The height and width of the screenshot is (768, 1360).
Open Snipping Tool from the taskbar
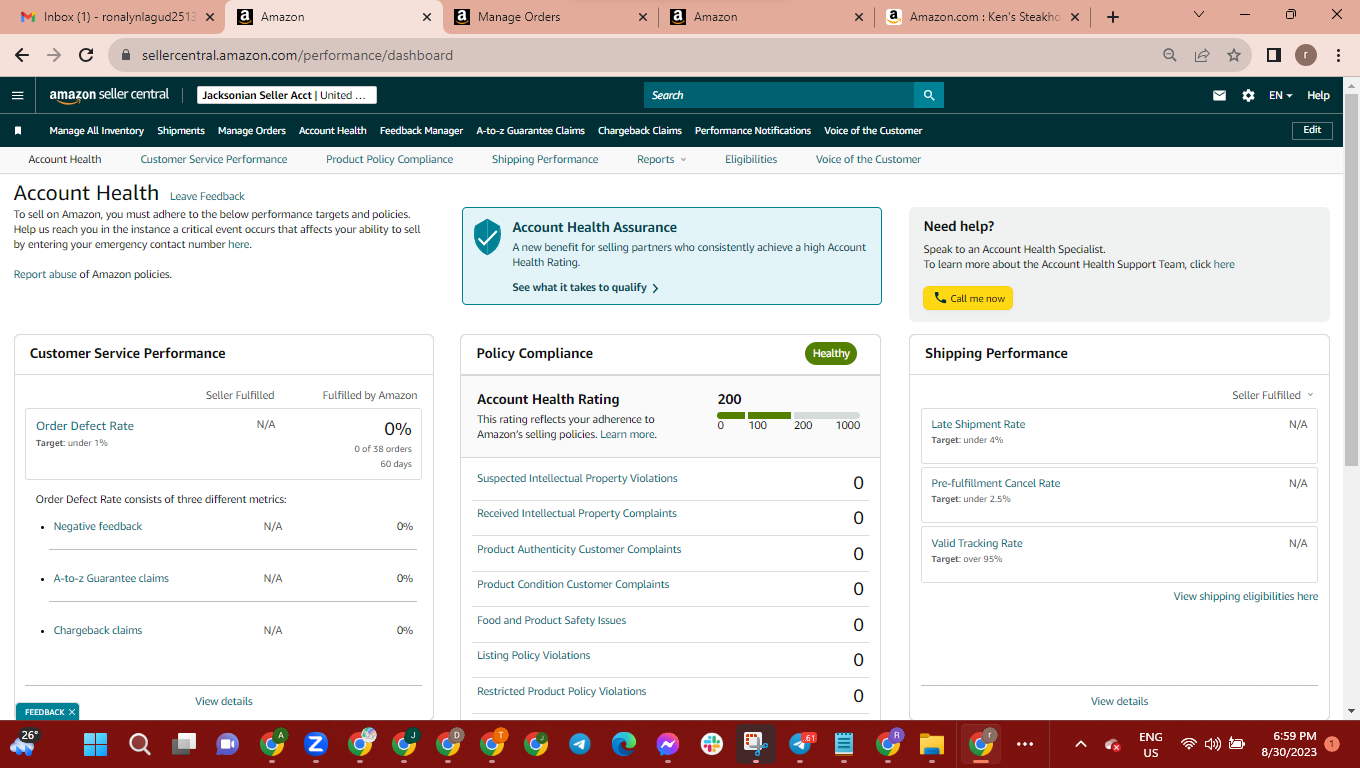click(756, 744)
